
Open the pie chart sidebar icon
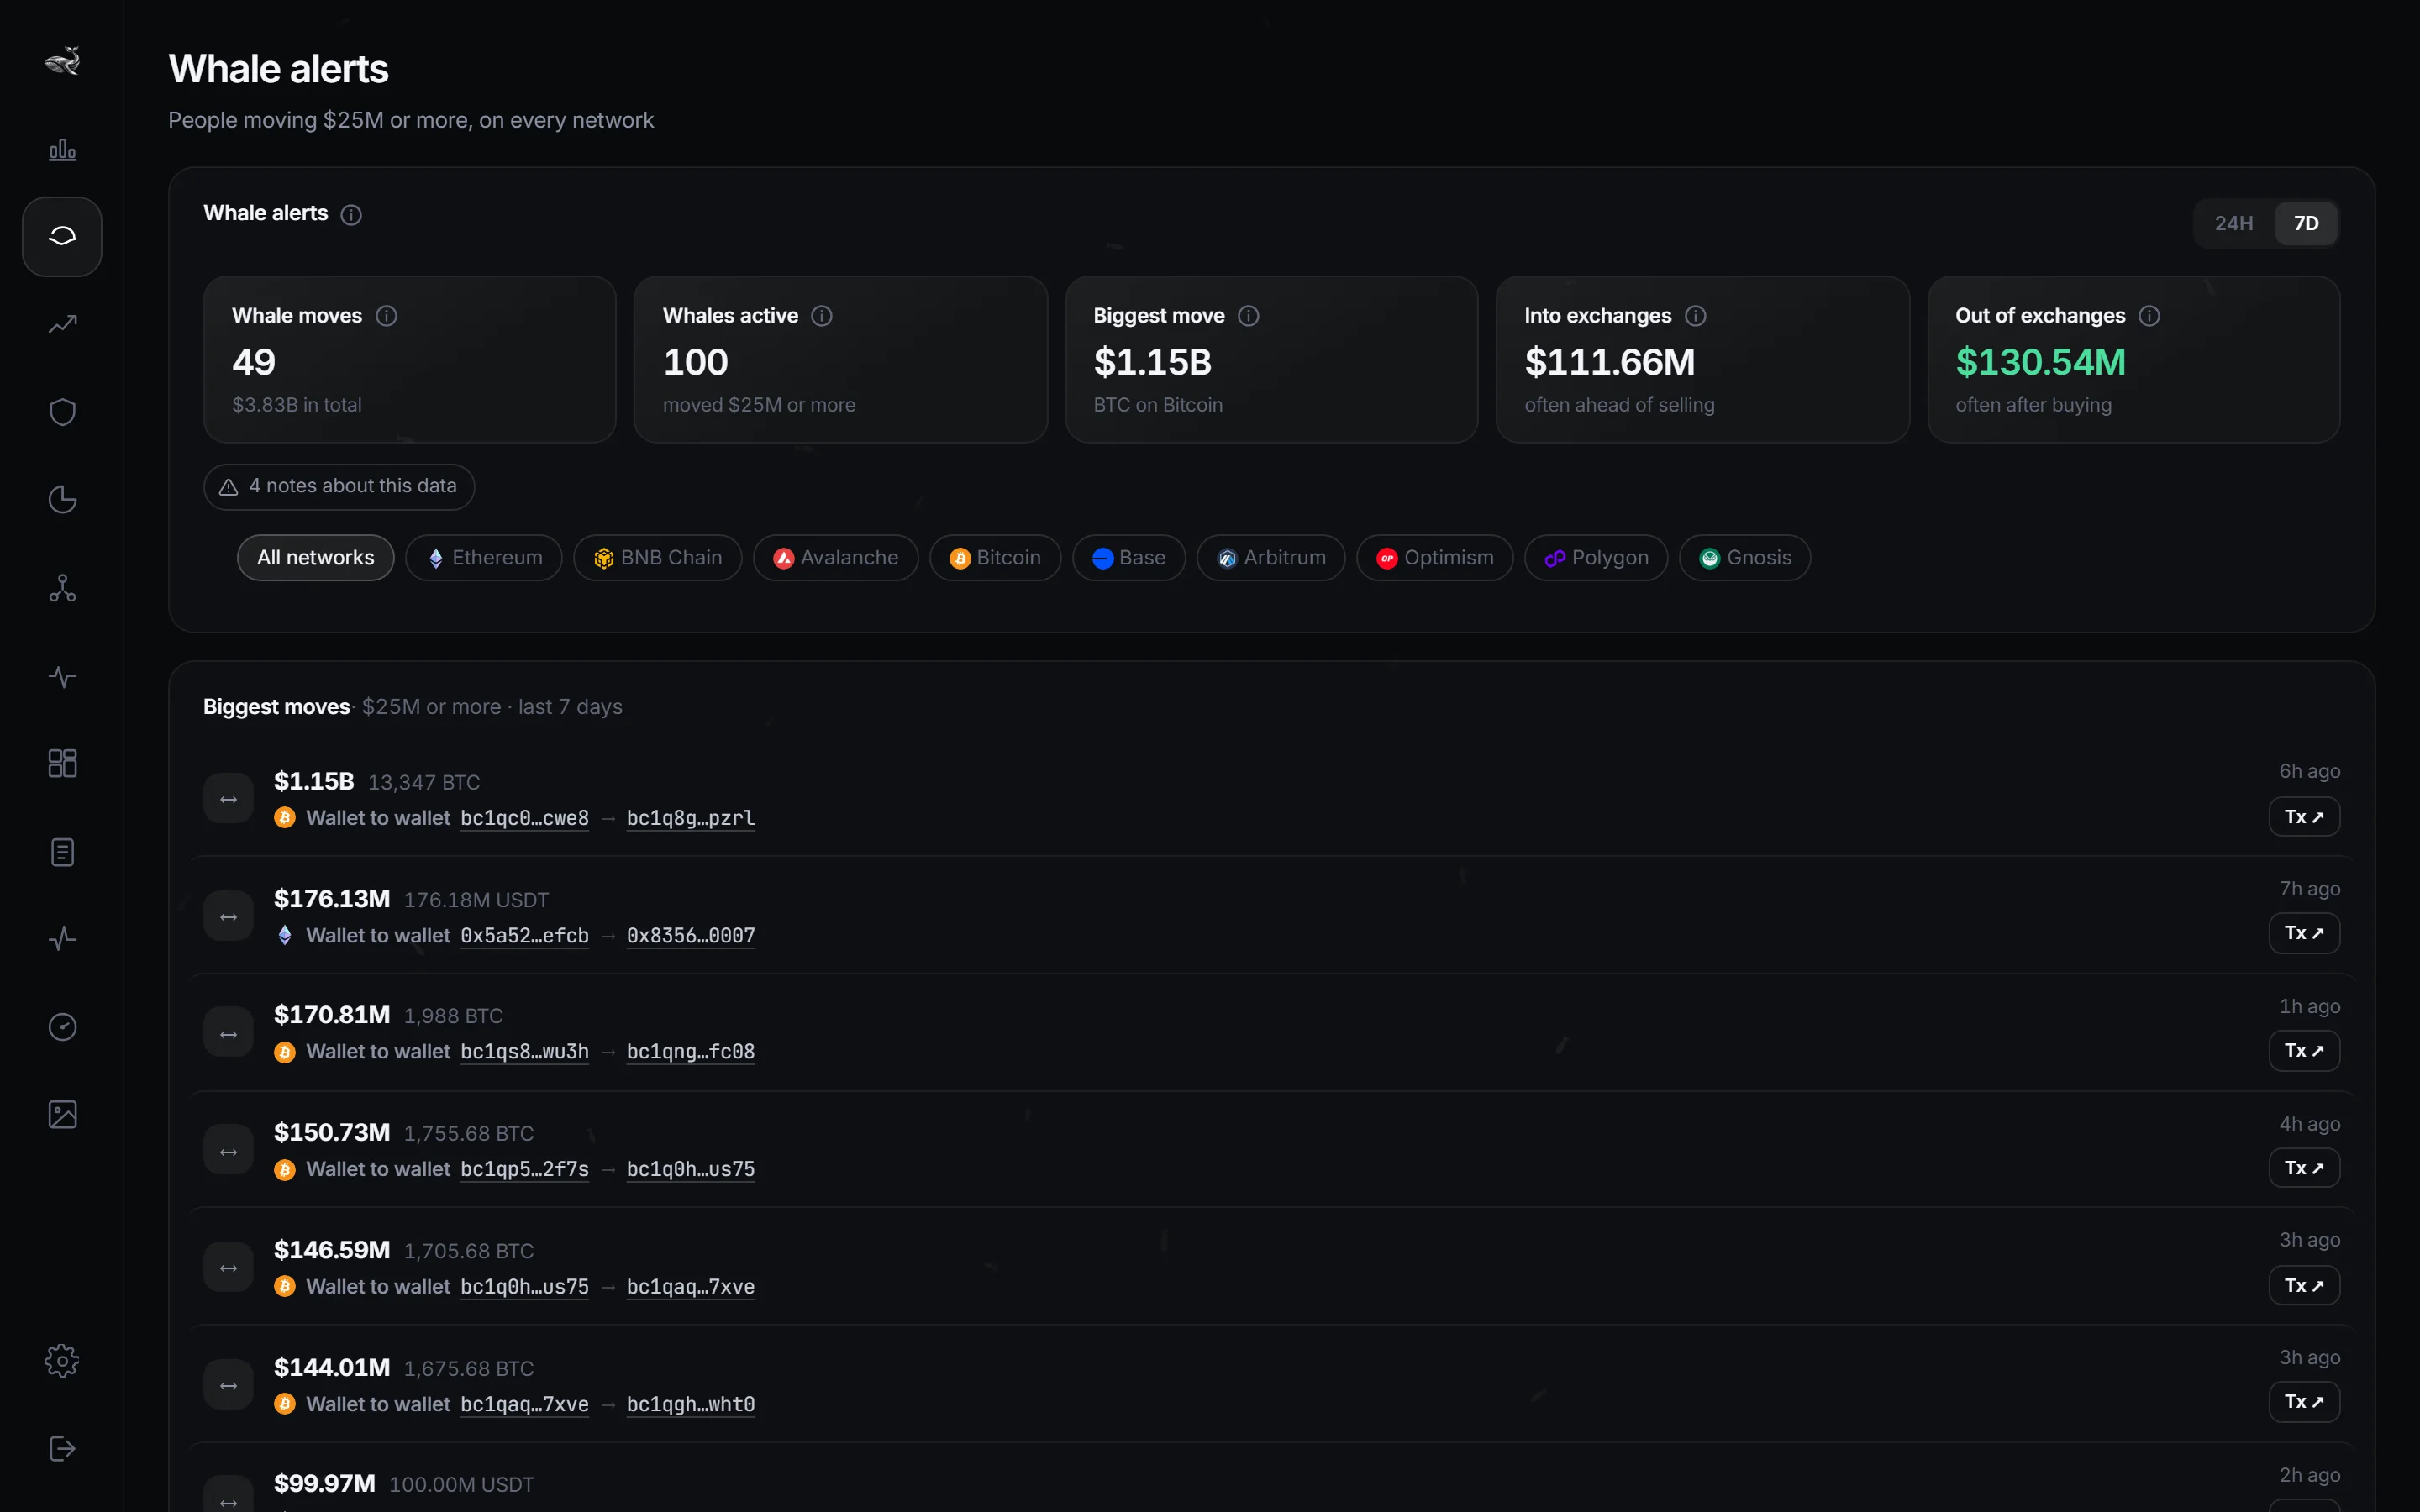62,500
